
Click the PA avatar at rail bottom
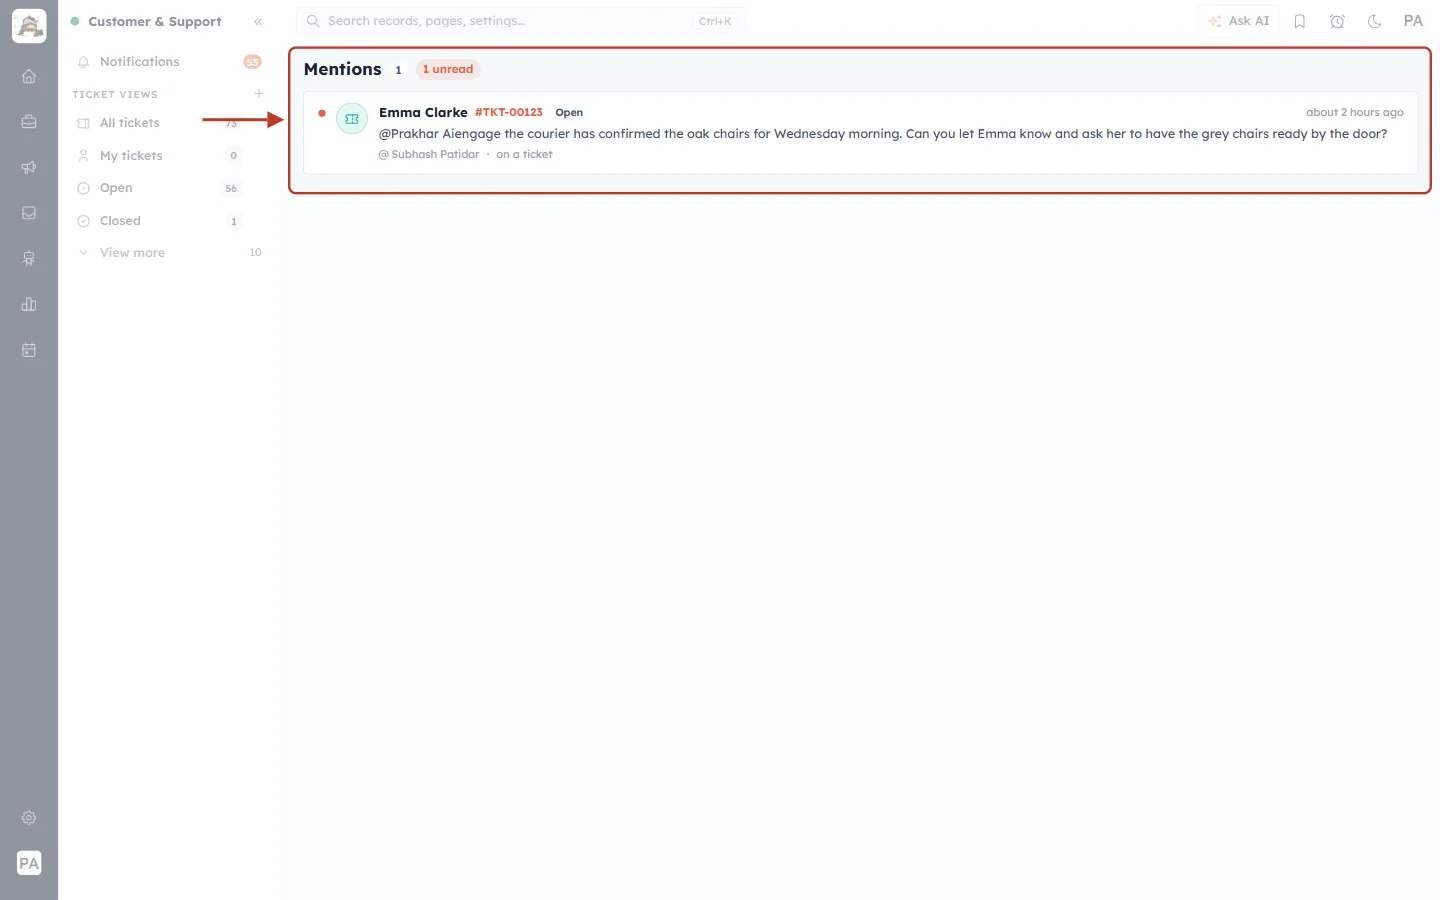point(29,863)
